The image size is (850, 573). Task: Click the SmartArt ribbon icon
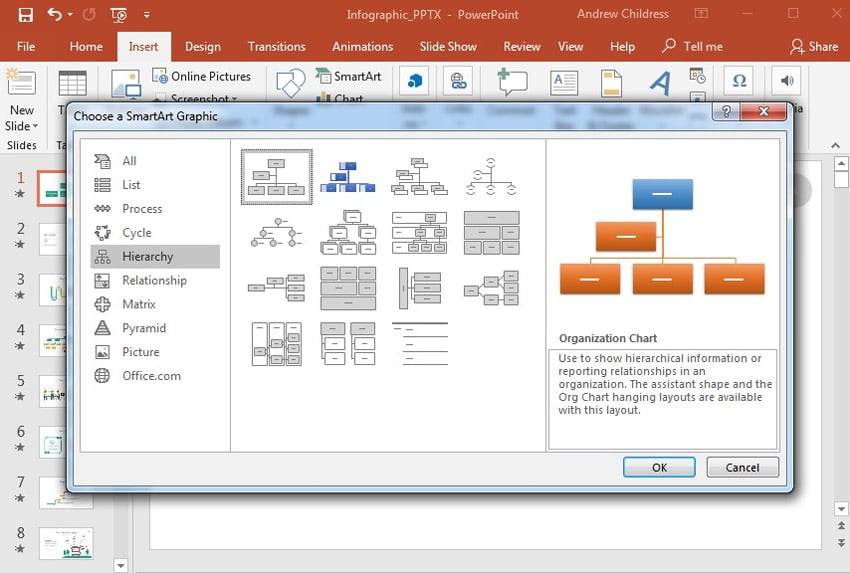coord(323,76)
